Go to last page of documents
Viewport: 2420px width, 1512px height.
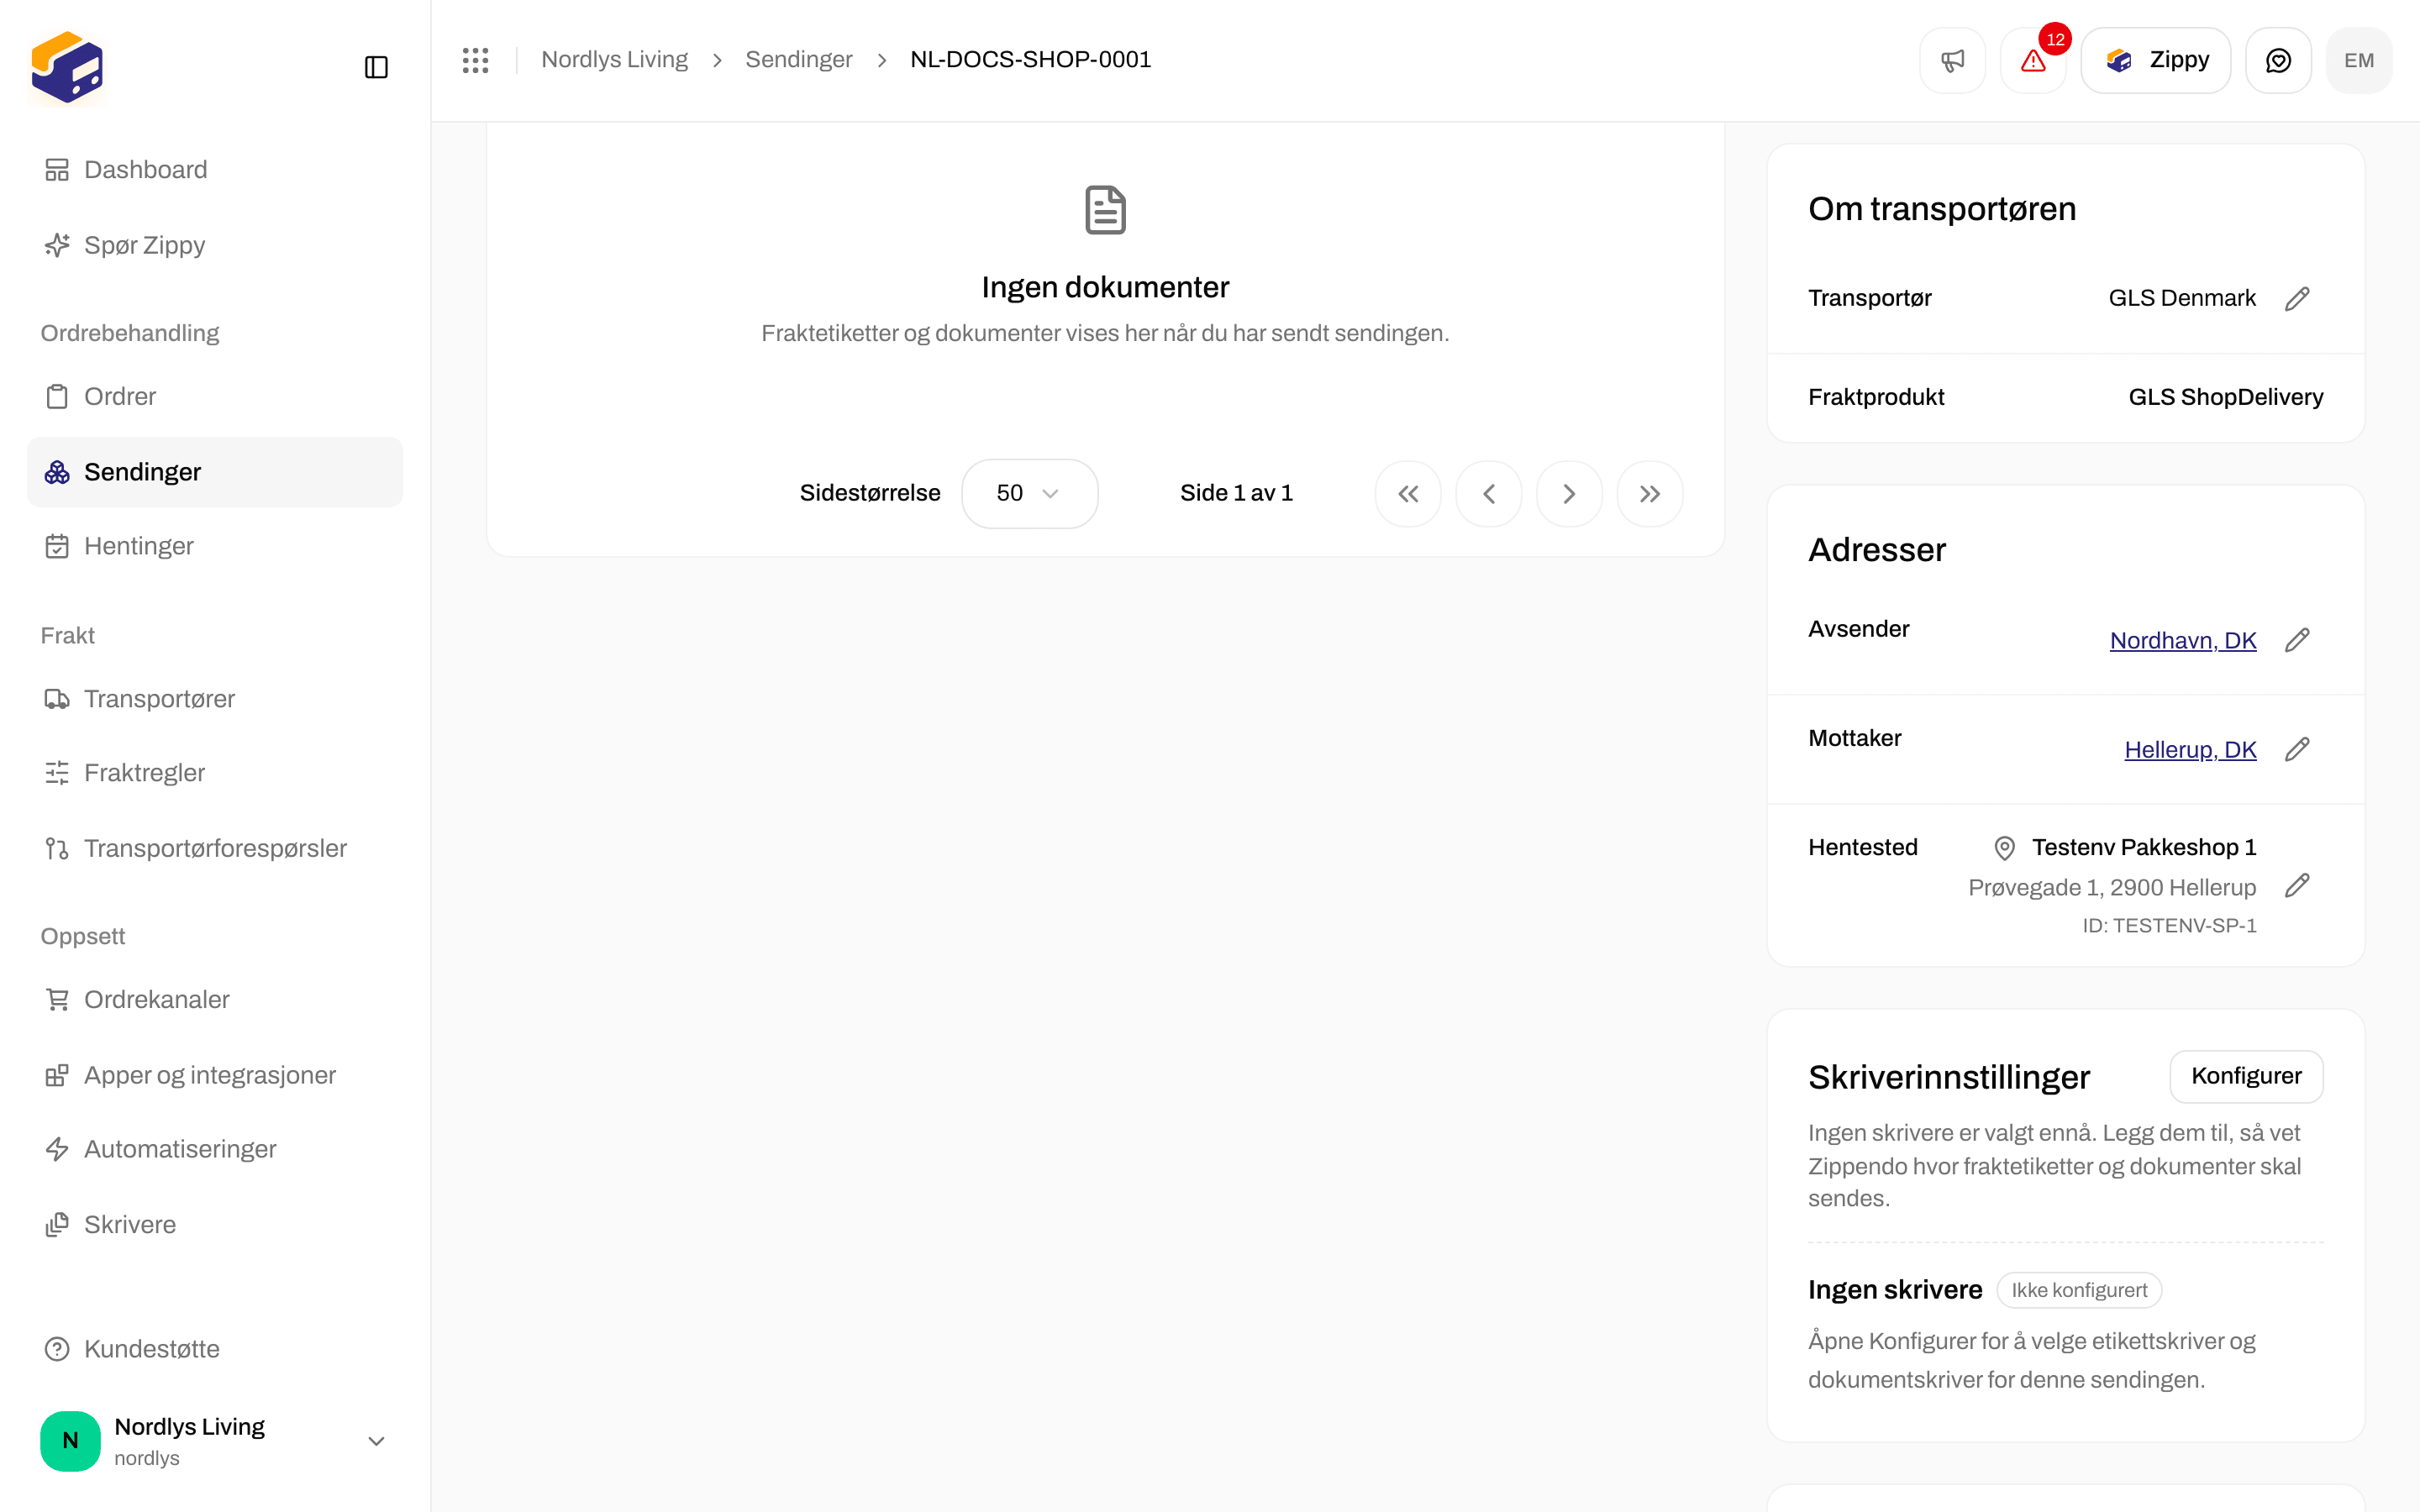pos(1650,493)
